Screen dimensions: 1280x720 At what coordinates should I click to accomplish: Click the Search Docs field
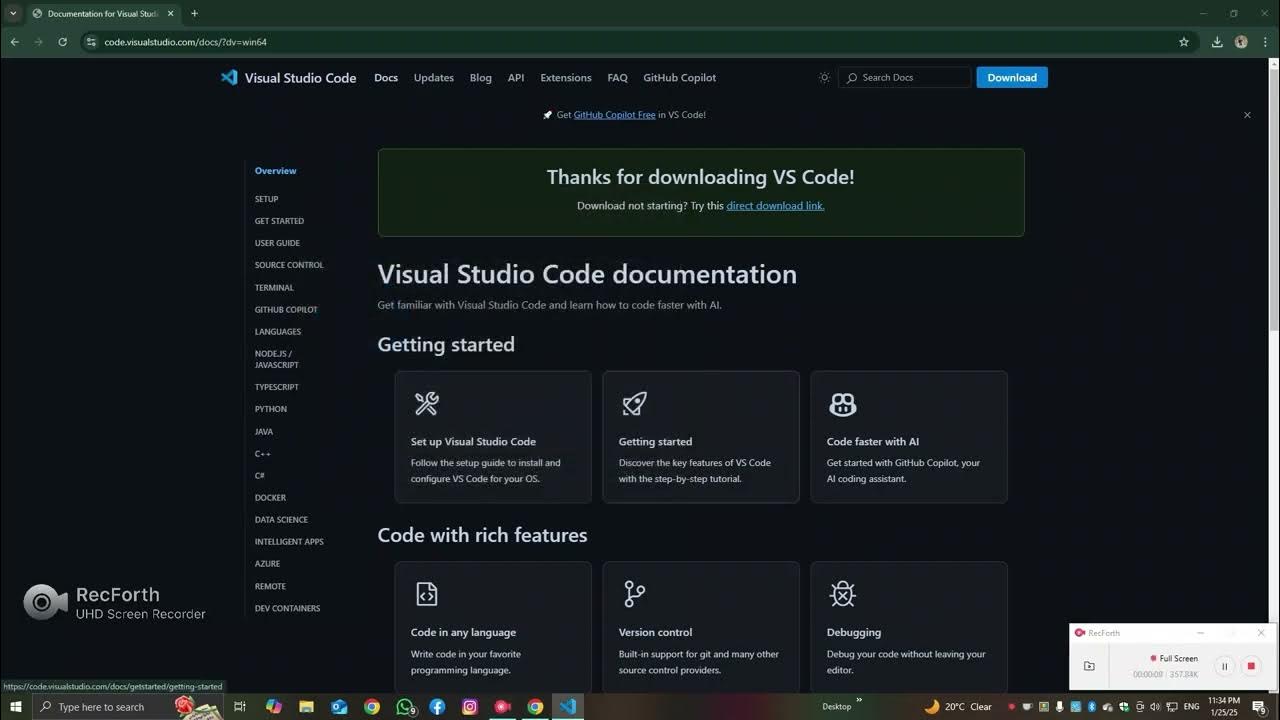tap(905, 78)
